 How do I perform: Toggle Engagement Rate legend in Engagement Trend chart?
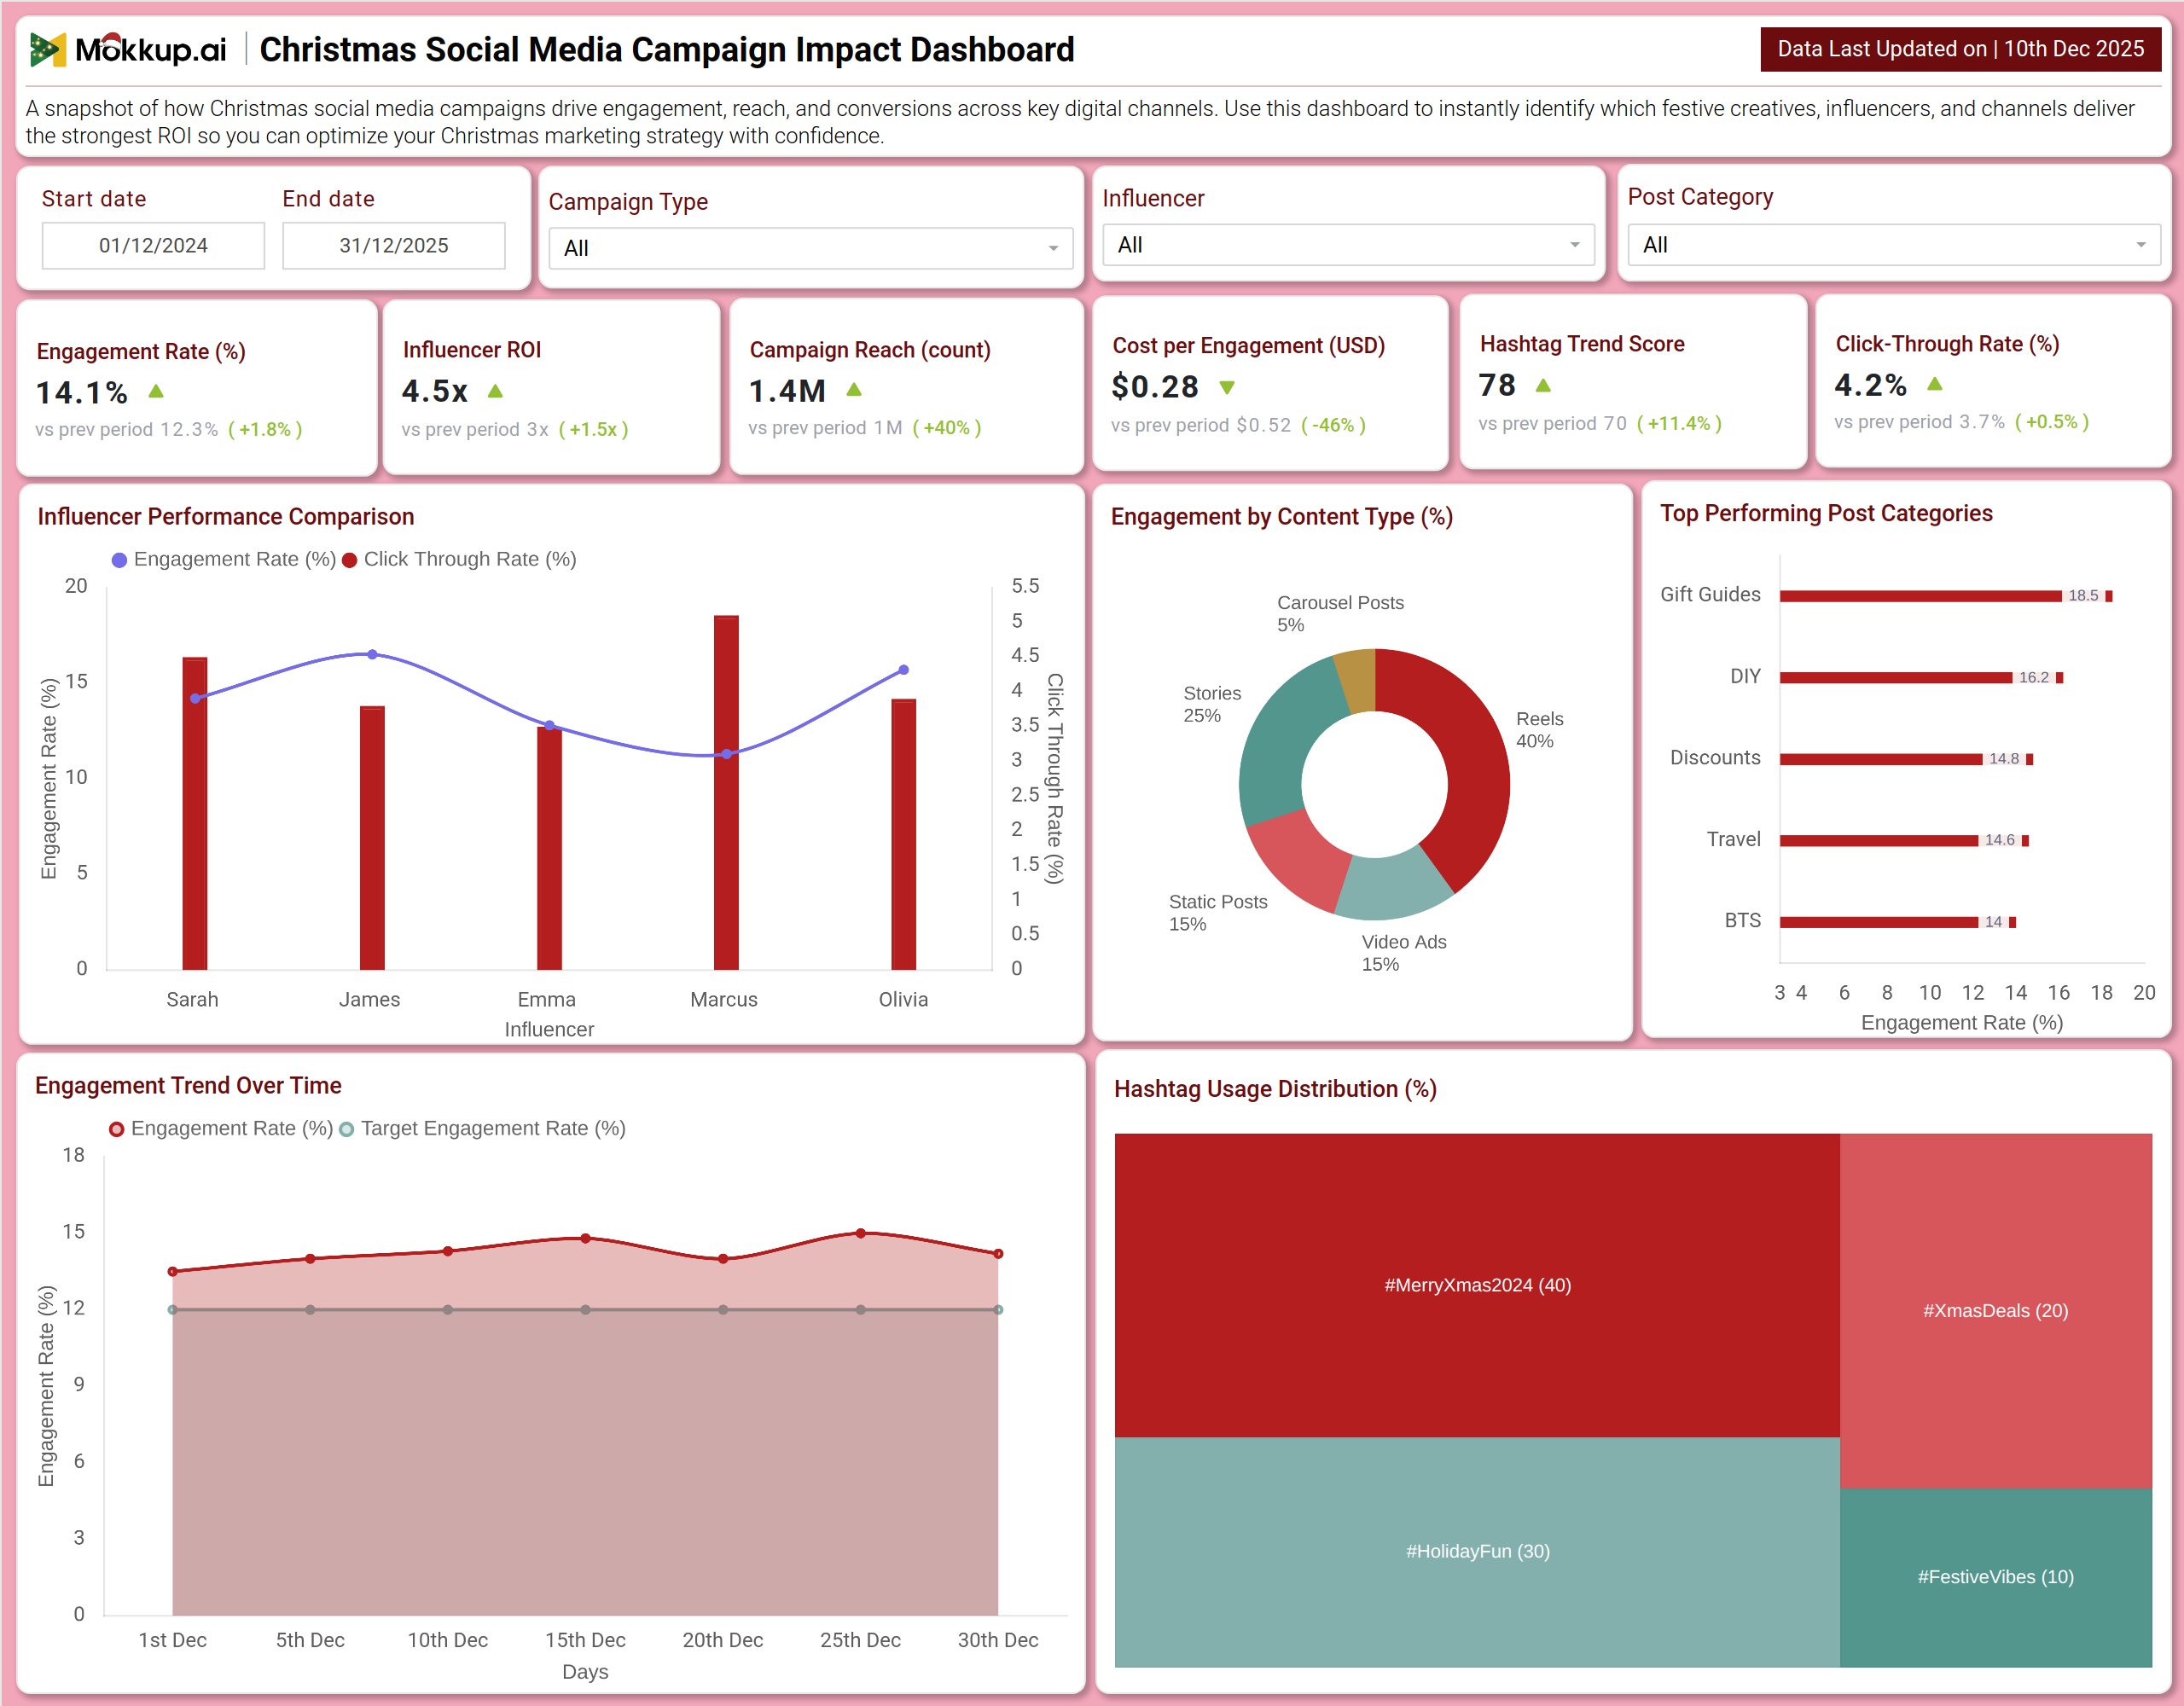221,1128
